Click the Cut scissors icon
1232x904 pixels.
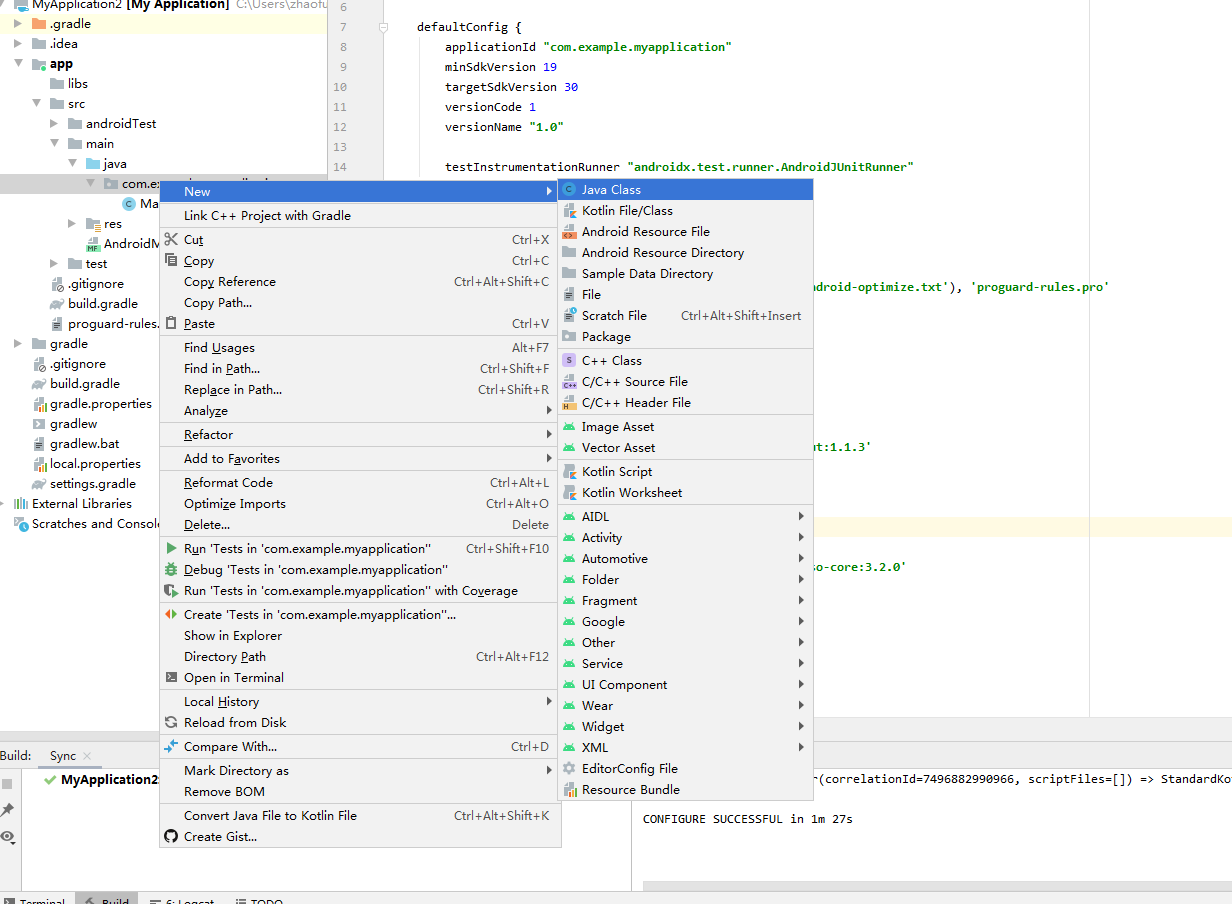[x=171, y=239]
